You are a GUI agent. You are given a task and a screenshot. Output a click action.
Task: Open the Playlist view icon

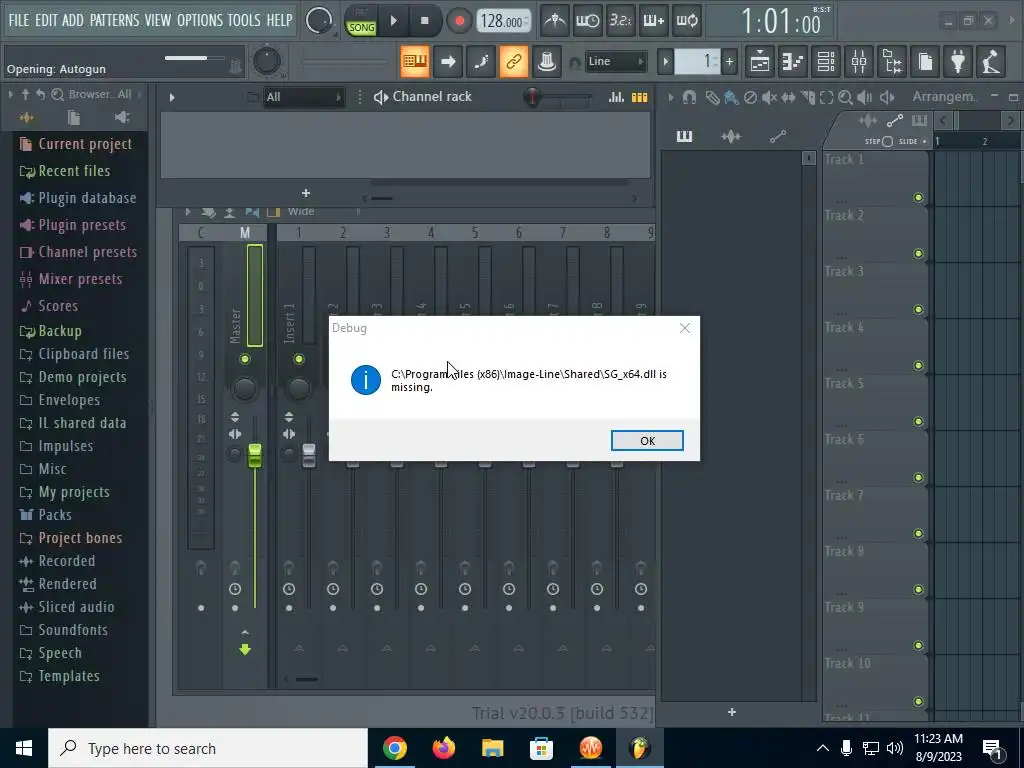click(760, 61)
